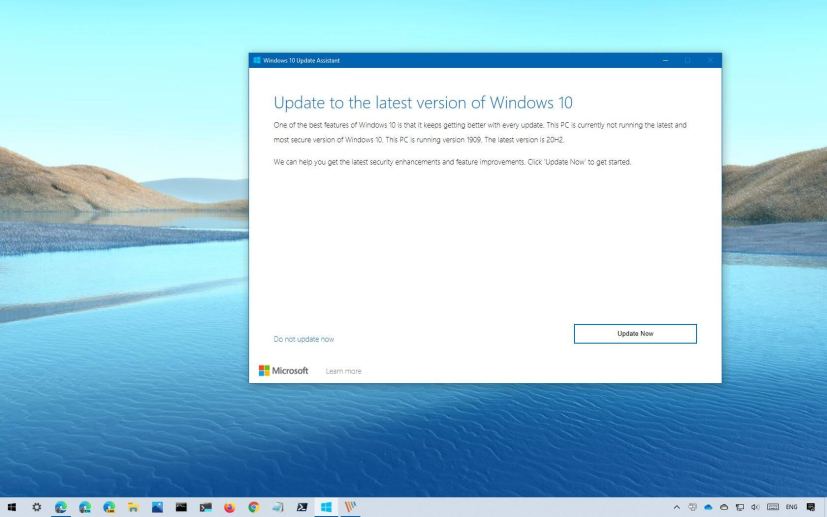Launch Microsoft Edge Dev from taskbar
The height and width of the screenshot is (517, 827).
(x=85, y=507)
